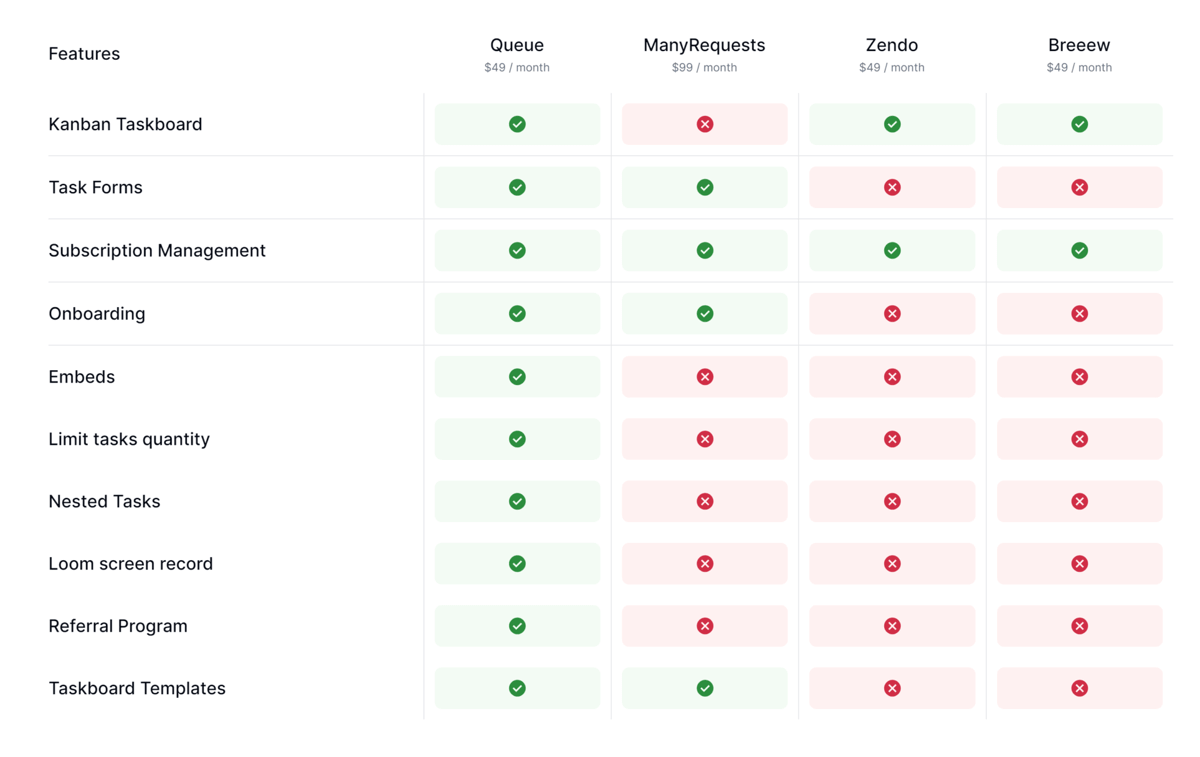Click Queue's green check for Kanban Taskboard
Viewport: 1200px width, 757px height.
517,124
